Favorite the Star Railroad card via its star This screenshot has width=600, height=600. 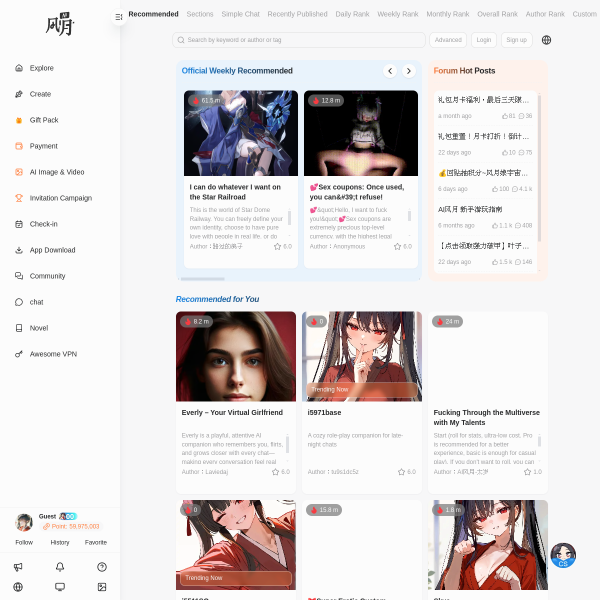coord(277,247)
